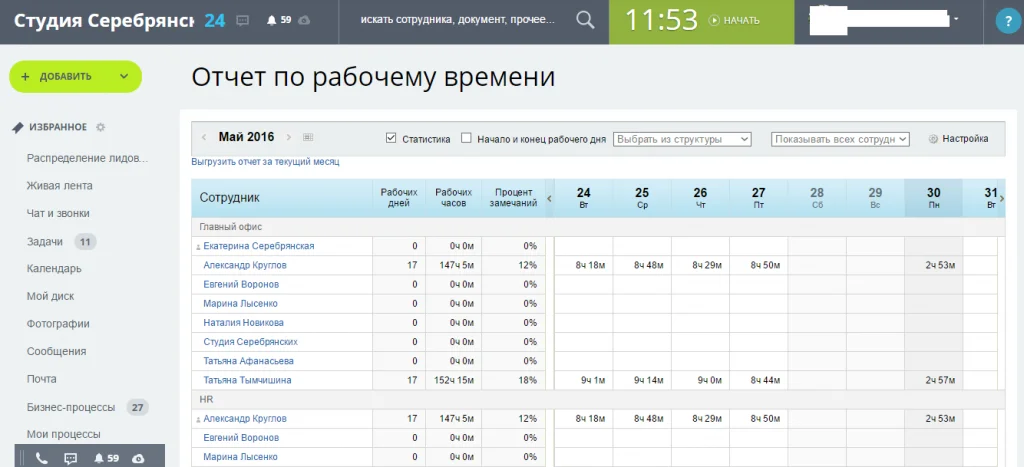Click the Выгрузить отчет за текущий месяц link
Viewport: 1024px width, 467px height.
(x=265, y=161)
